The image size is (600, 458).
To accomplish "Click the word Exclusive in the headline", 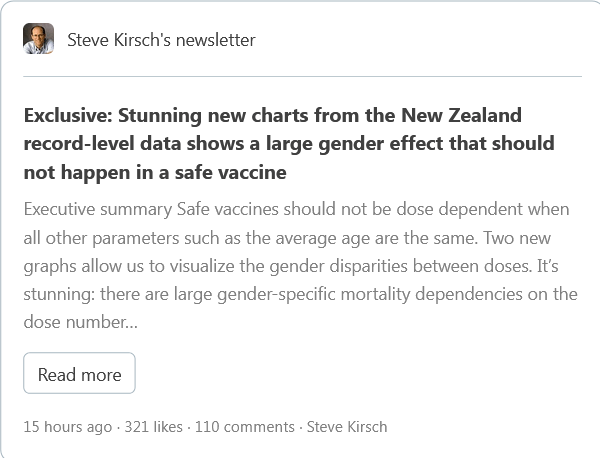I will tap(64, 115).
